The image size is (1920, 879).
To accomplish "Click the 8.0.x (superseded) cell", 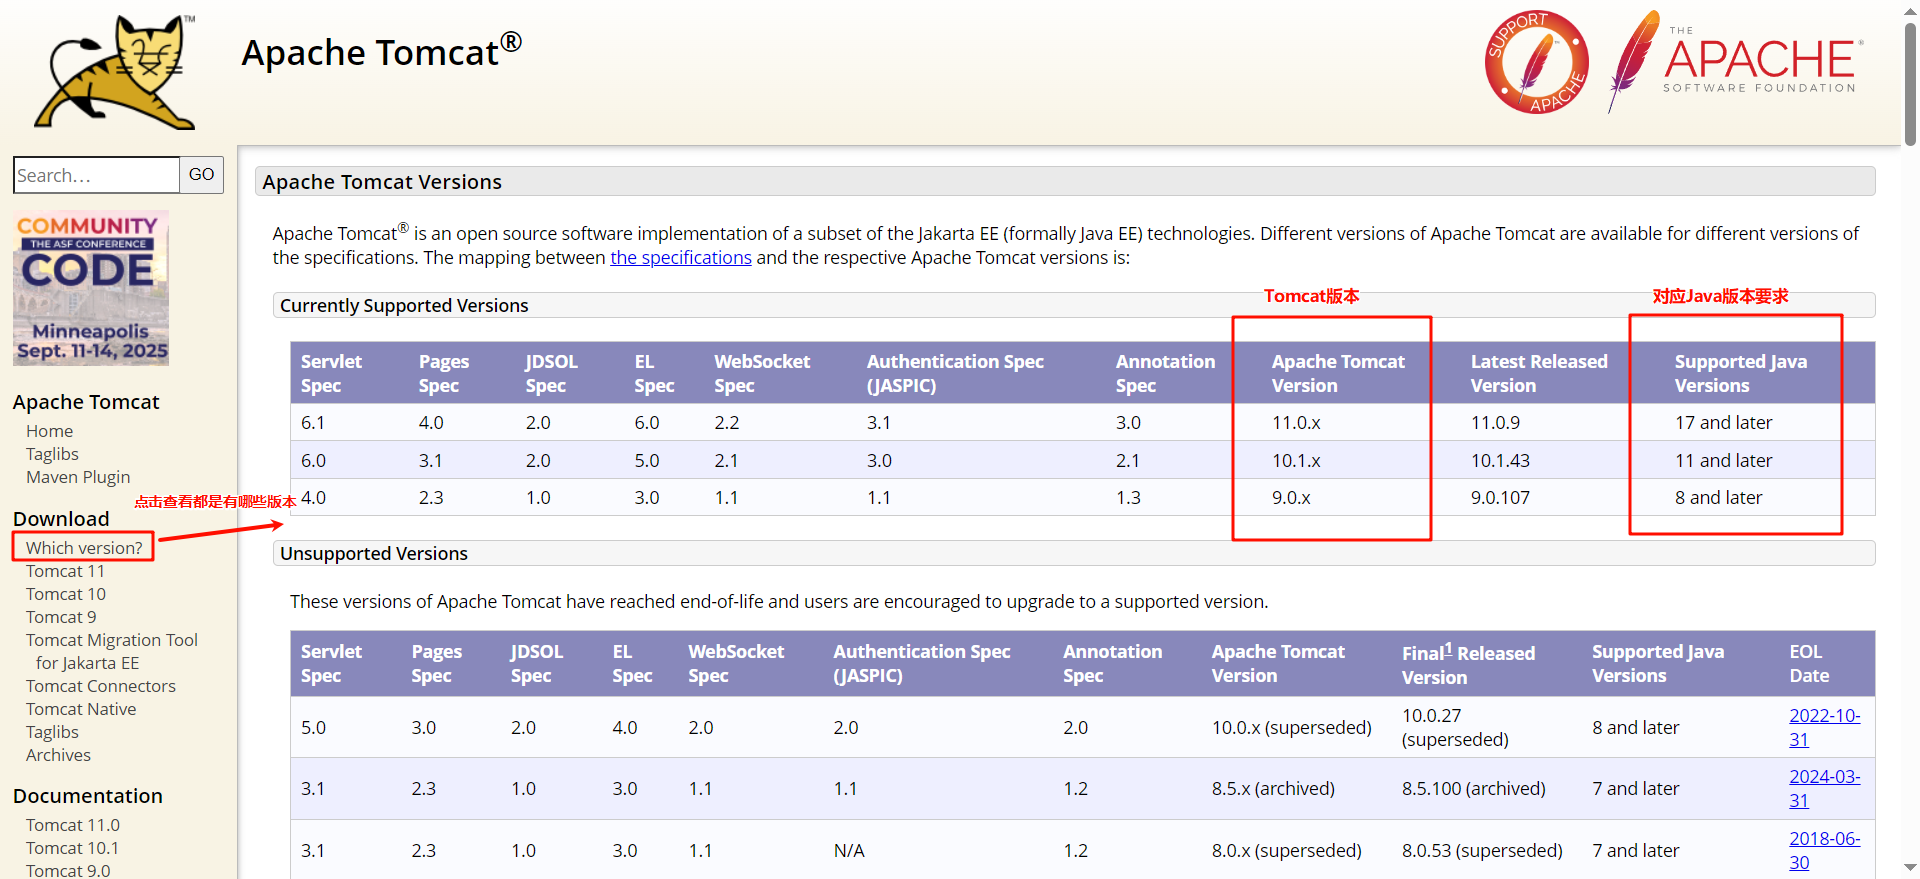I will tap(1286, 851).
